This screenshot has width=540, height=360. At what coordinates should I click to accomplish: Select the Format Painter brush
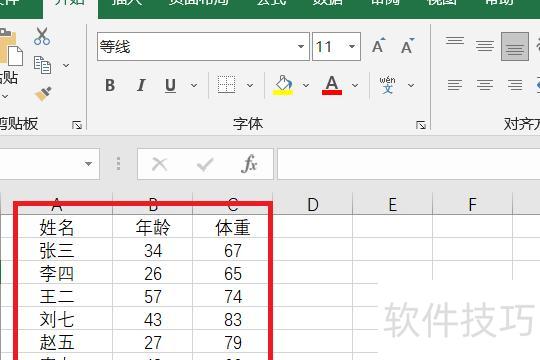43,93
